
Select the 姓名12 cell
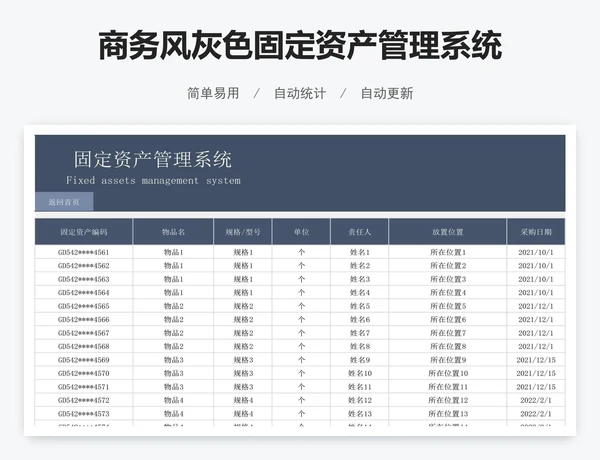pos(360,400)
